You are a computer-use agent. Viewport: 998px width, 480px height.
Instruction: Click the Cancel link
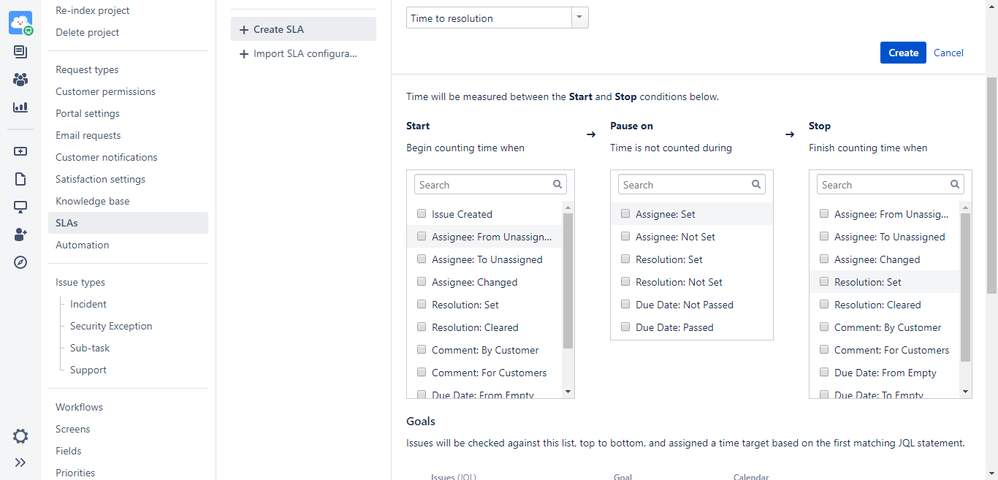click(x=948, y=52)
